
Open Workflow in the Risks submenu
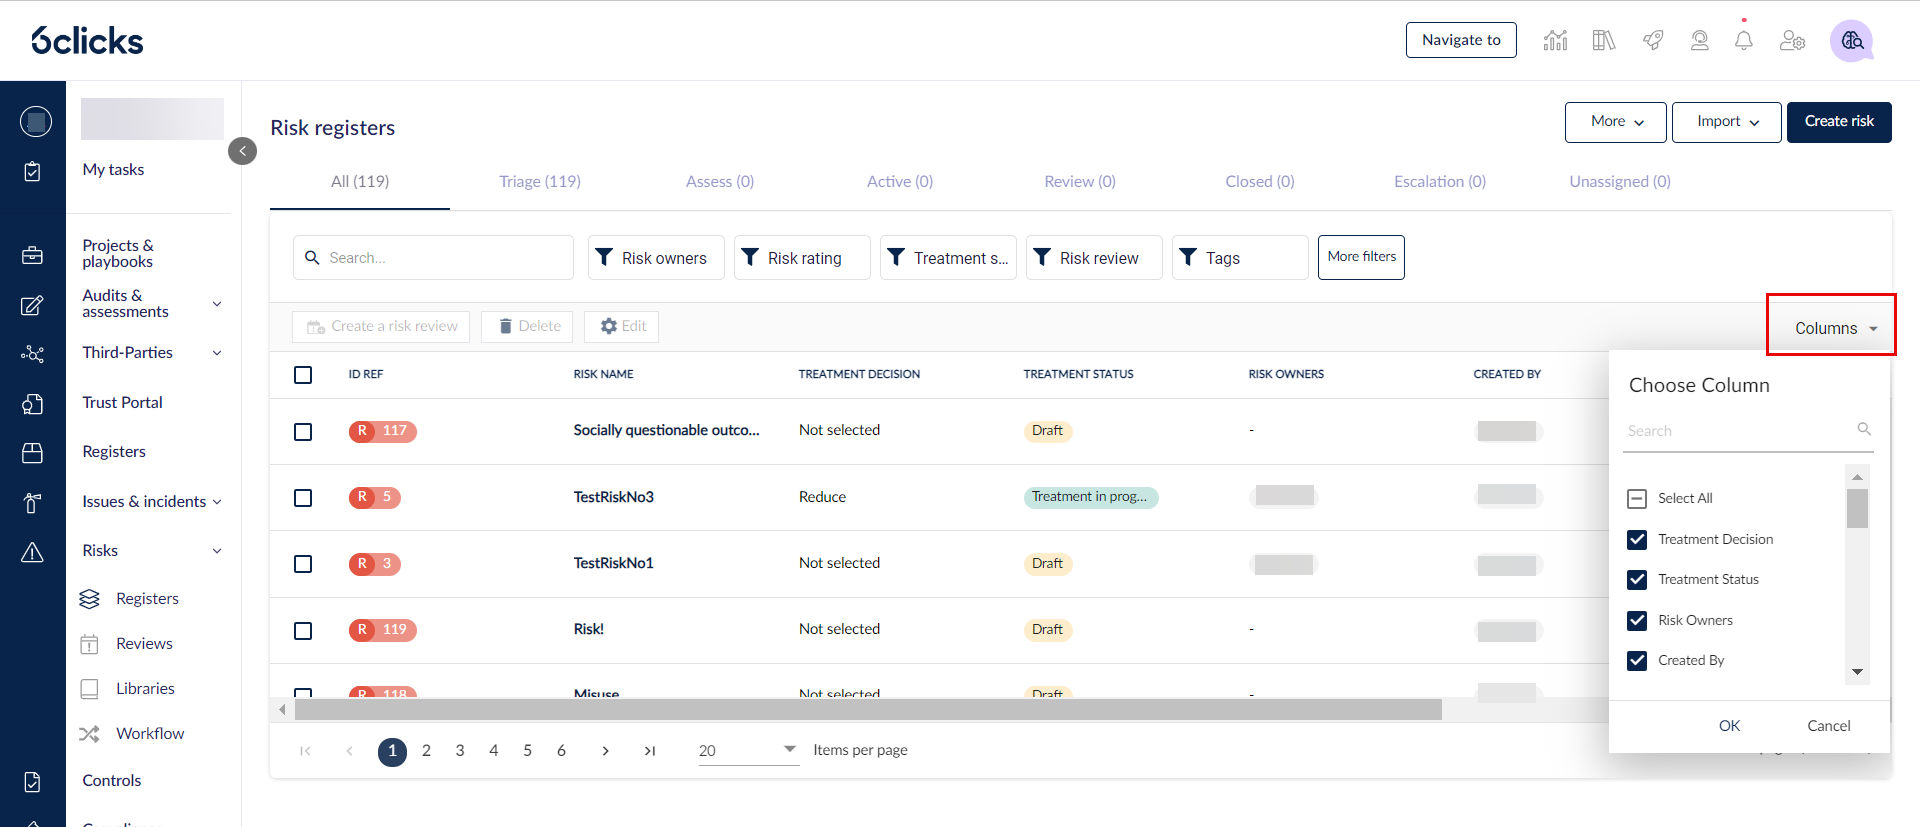(x=150, y=733)
